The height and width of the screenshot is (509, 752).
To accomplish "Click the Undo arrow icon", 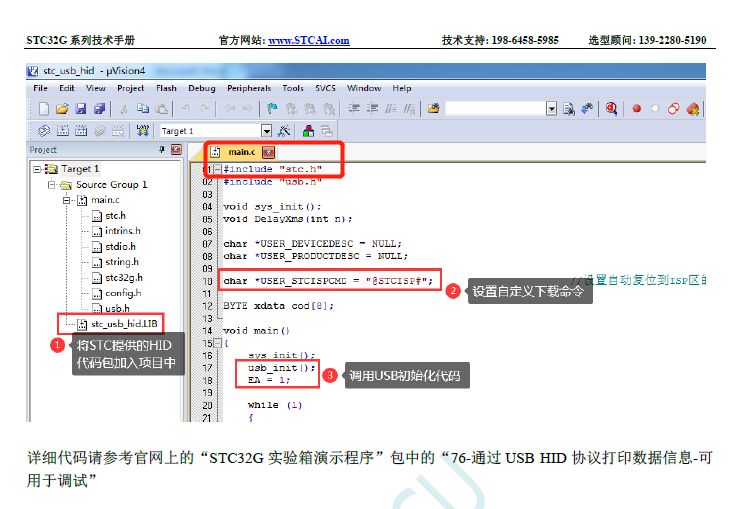I will click(x=186, y=109).
